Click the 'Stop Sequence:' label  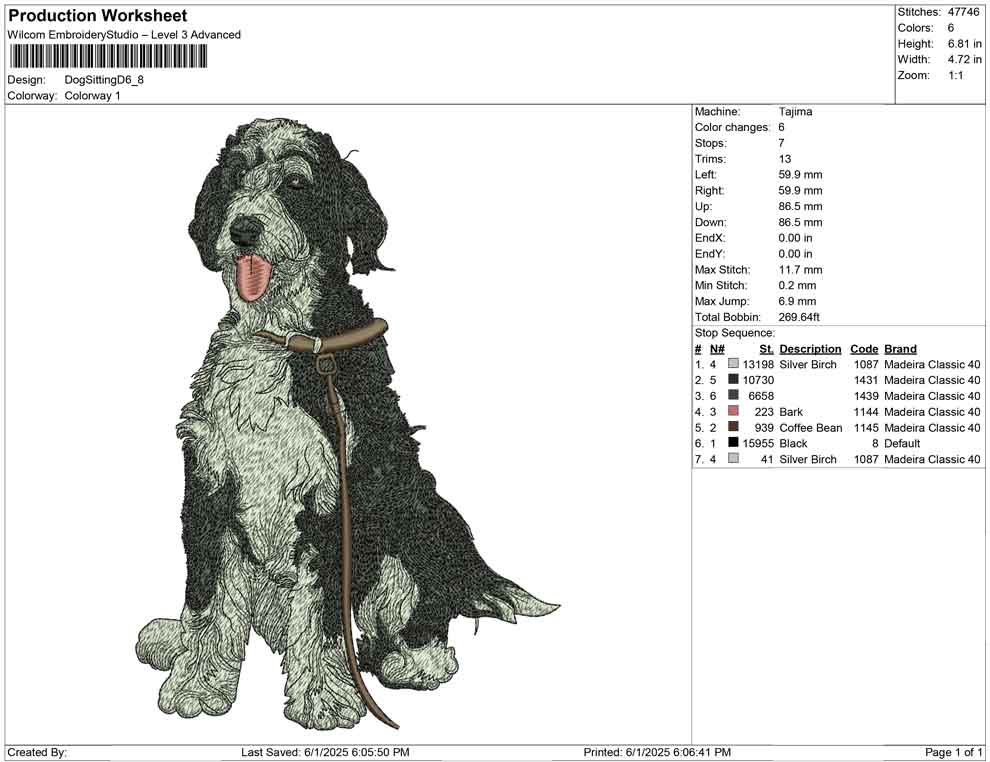click(734, 333)
